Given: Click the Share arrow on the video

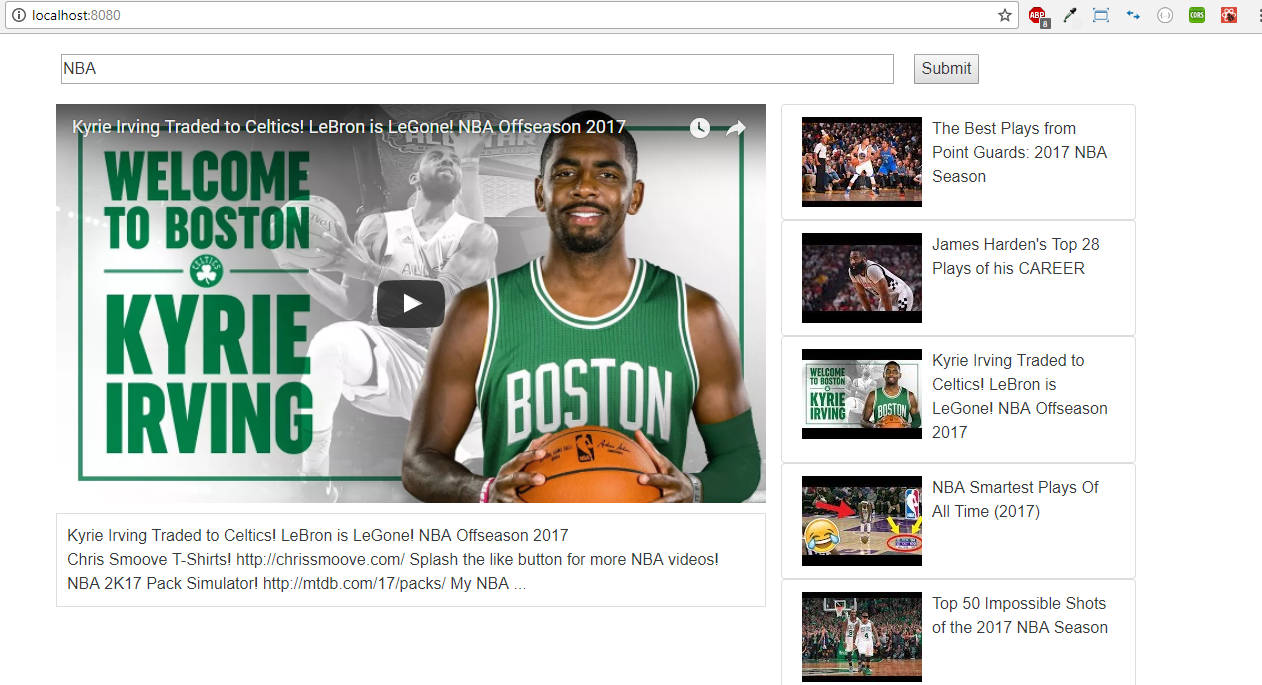Looking at the screenshot, I should 736,128.
